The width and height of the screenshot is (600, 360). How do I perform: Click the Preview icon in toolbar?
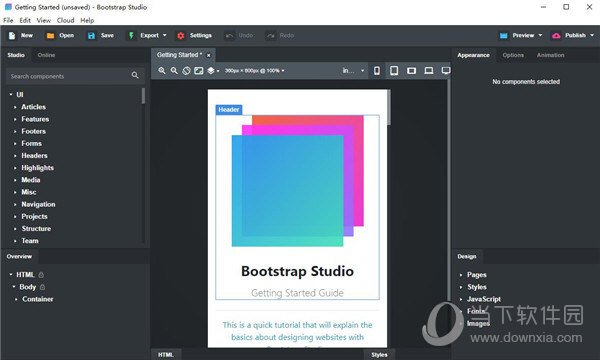click(504, 36)
